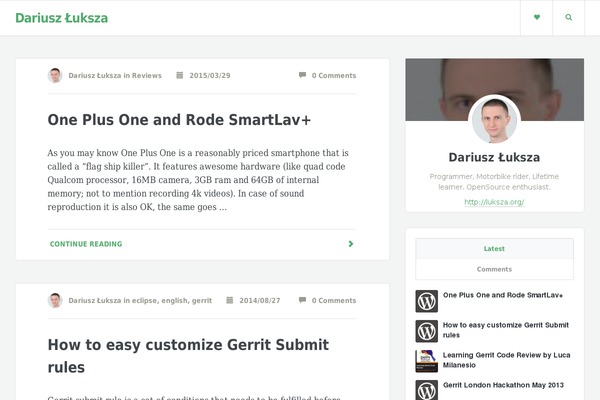
Task: Click author avatar on Gerrit Submit rules post
Action: pos(55,300)
